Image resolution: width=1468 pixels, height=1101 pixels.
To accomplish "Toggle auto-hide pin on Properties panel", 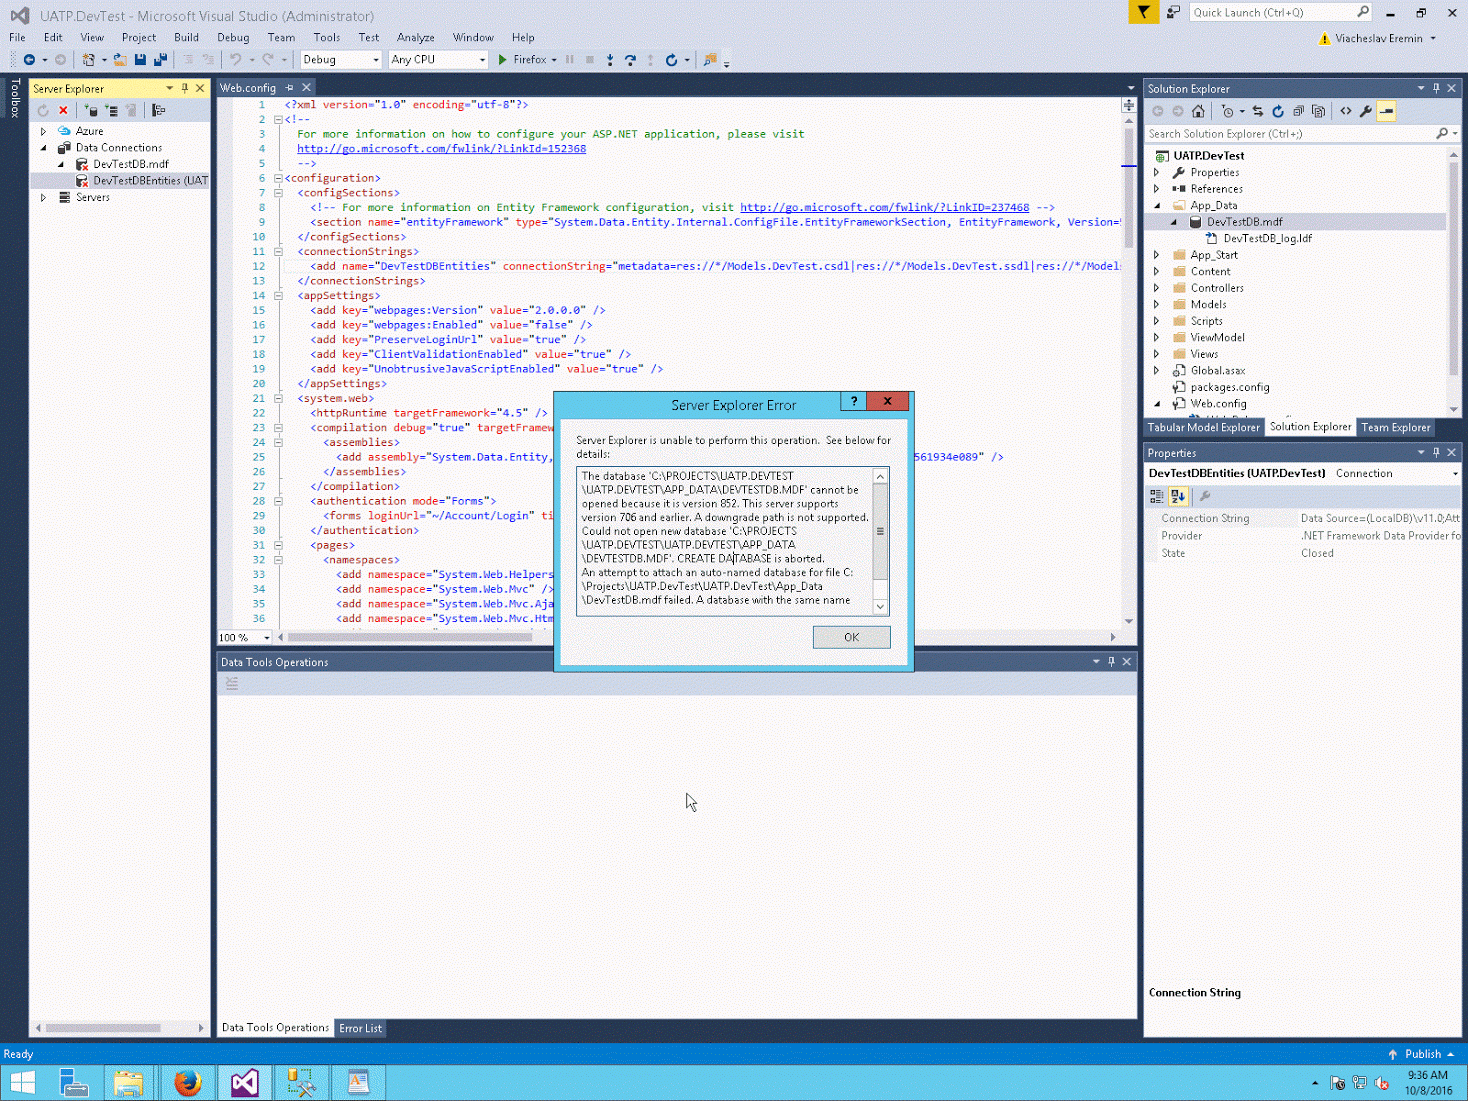I will [1436, 452].
